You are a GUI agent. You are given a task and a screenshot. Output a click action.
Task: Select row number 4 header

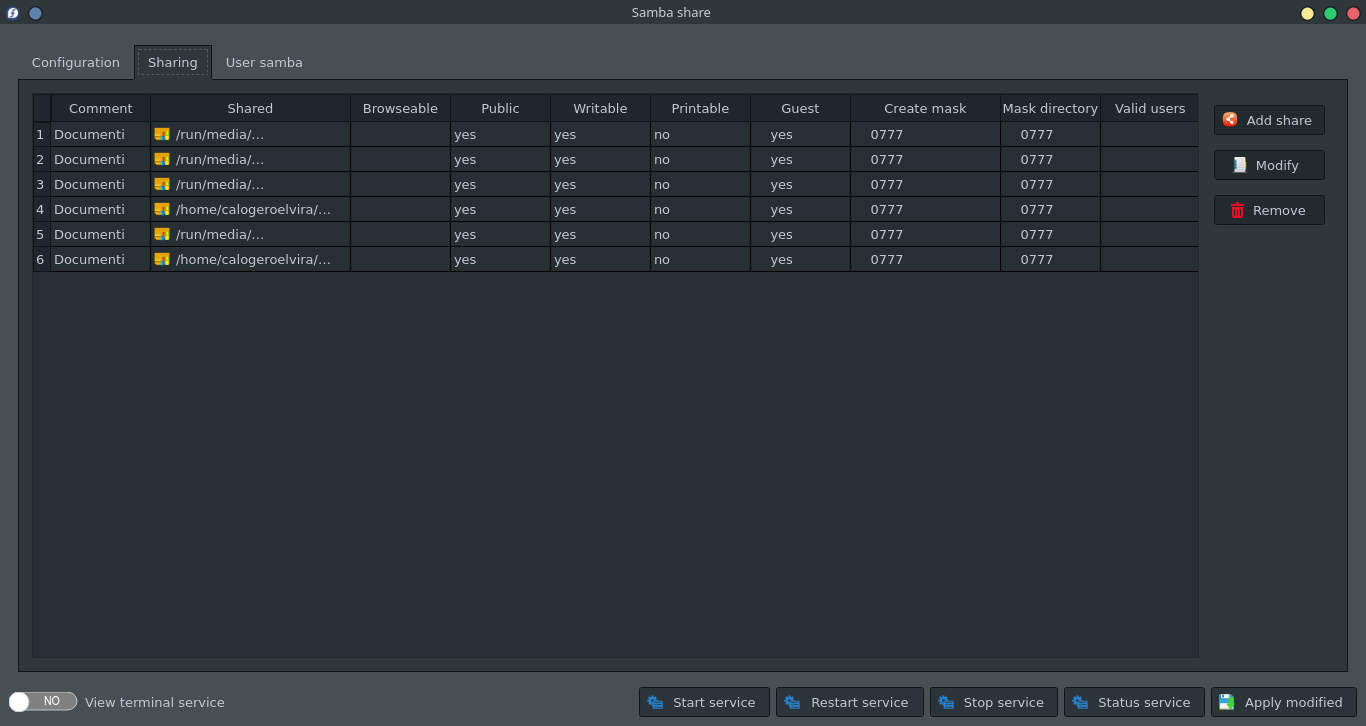(41, 209)
